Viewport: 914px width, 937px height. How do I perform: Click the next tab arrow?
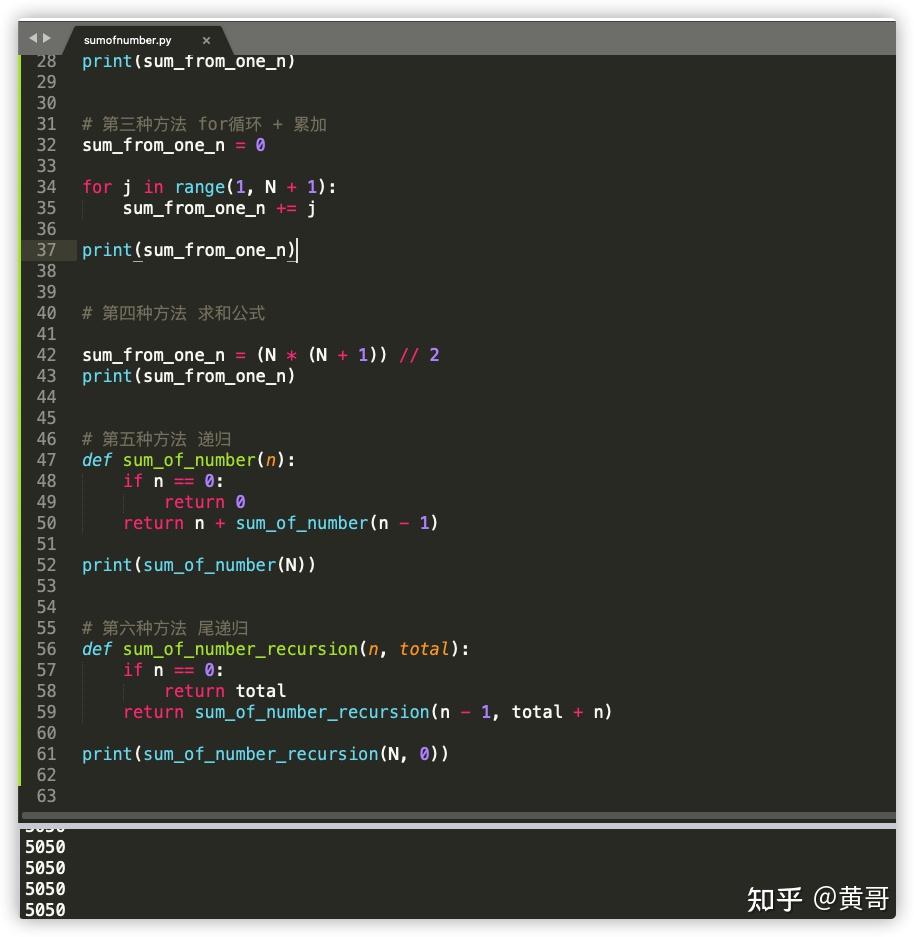47,38
